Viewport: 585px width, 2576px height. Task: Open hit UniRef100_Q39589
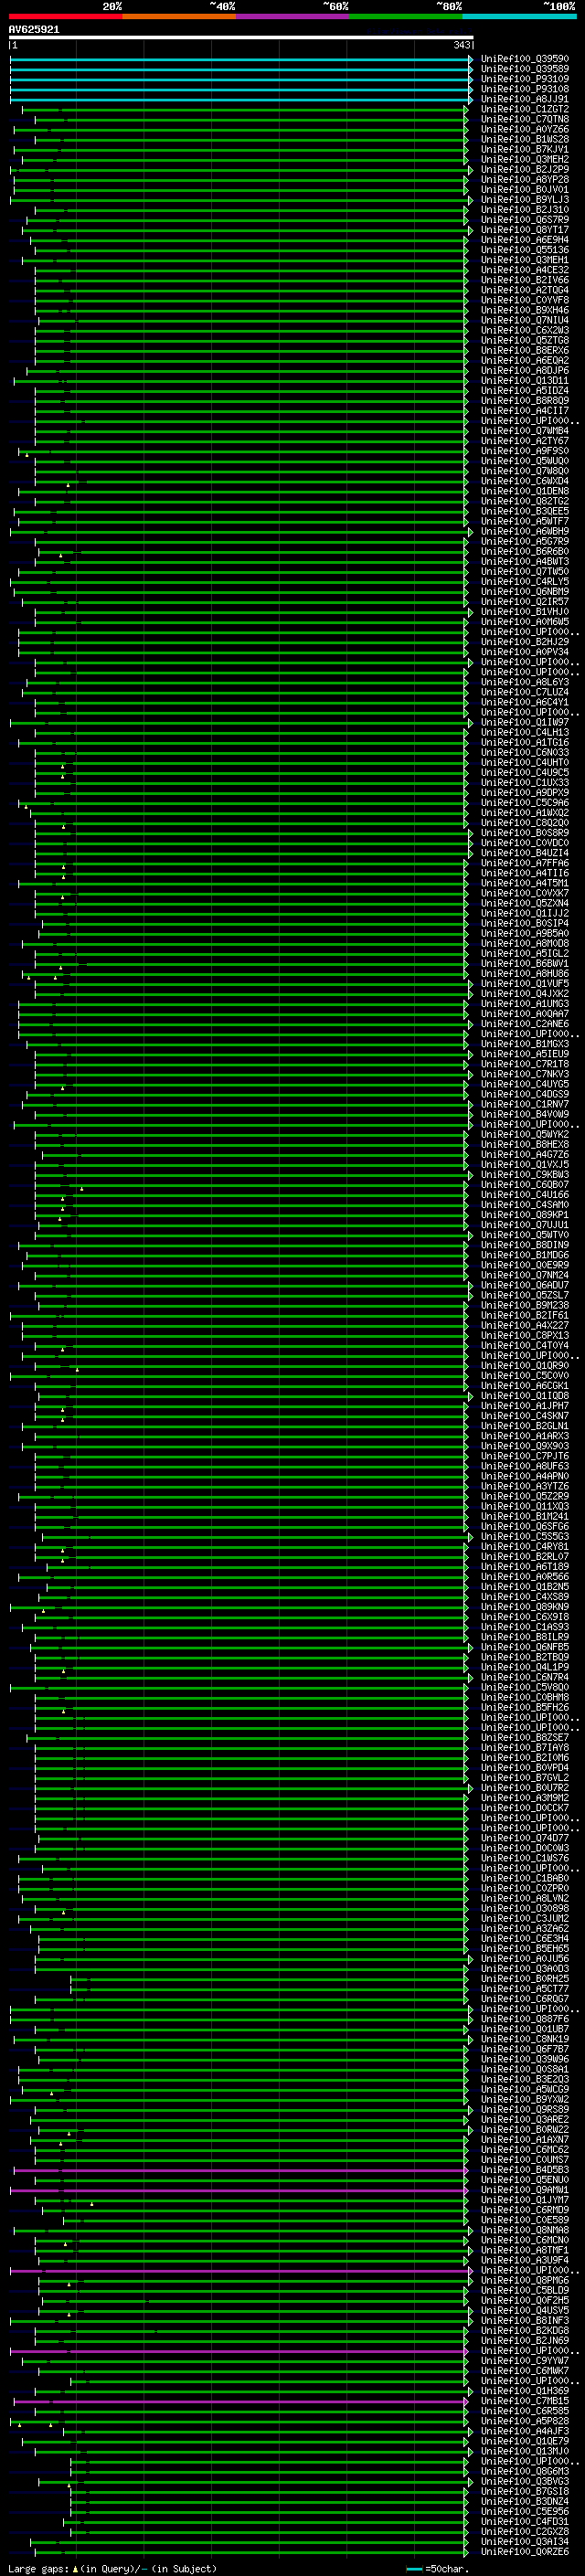525,69
